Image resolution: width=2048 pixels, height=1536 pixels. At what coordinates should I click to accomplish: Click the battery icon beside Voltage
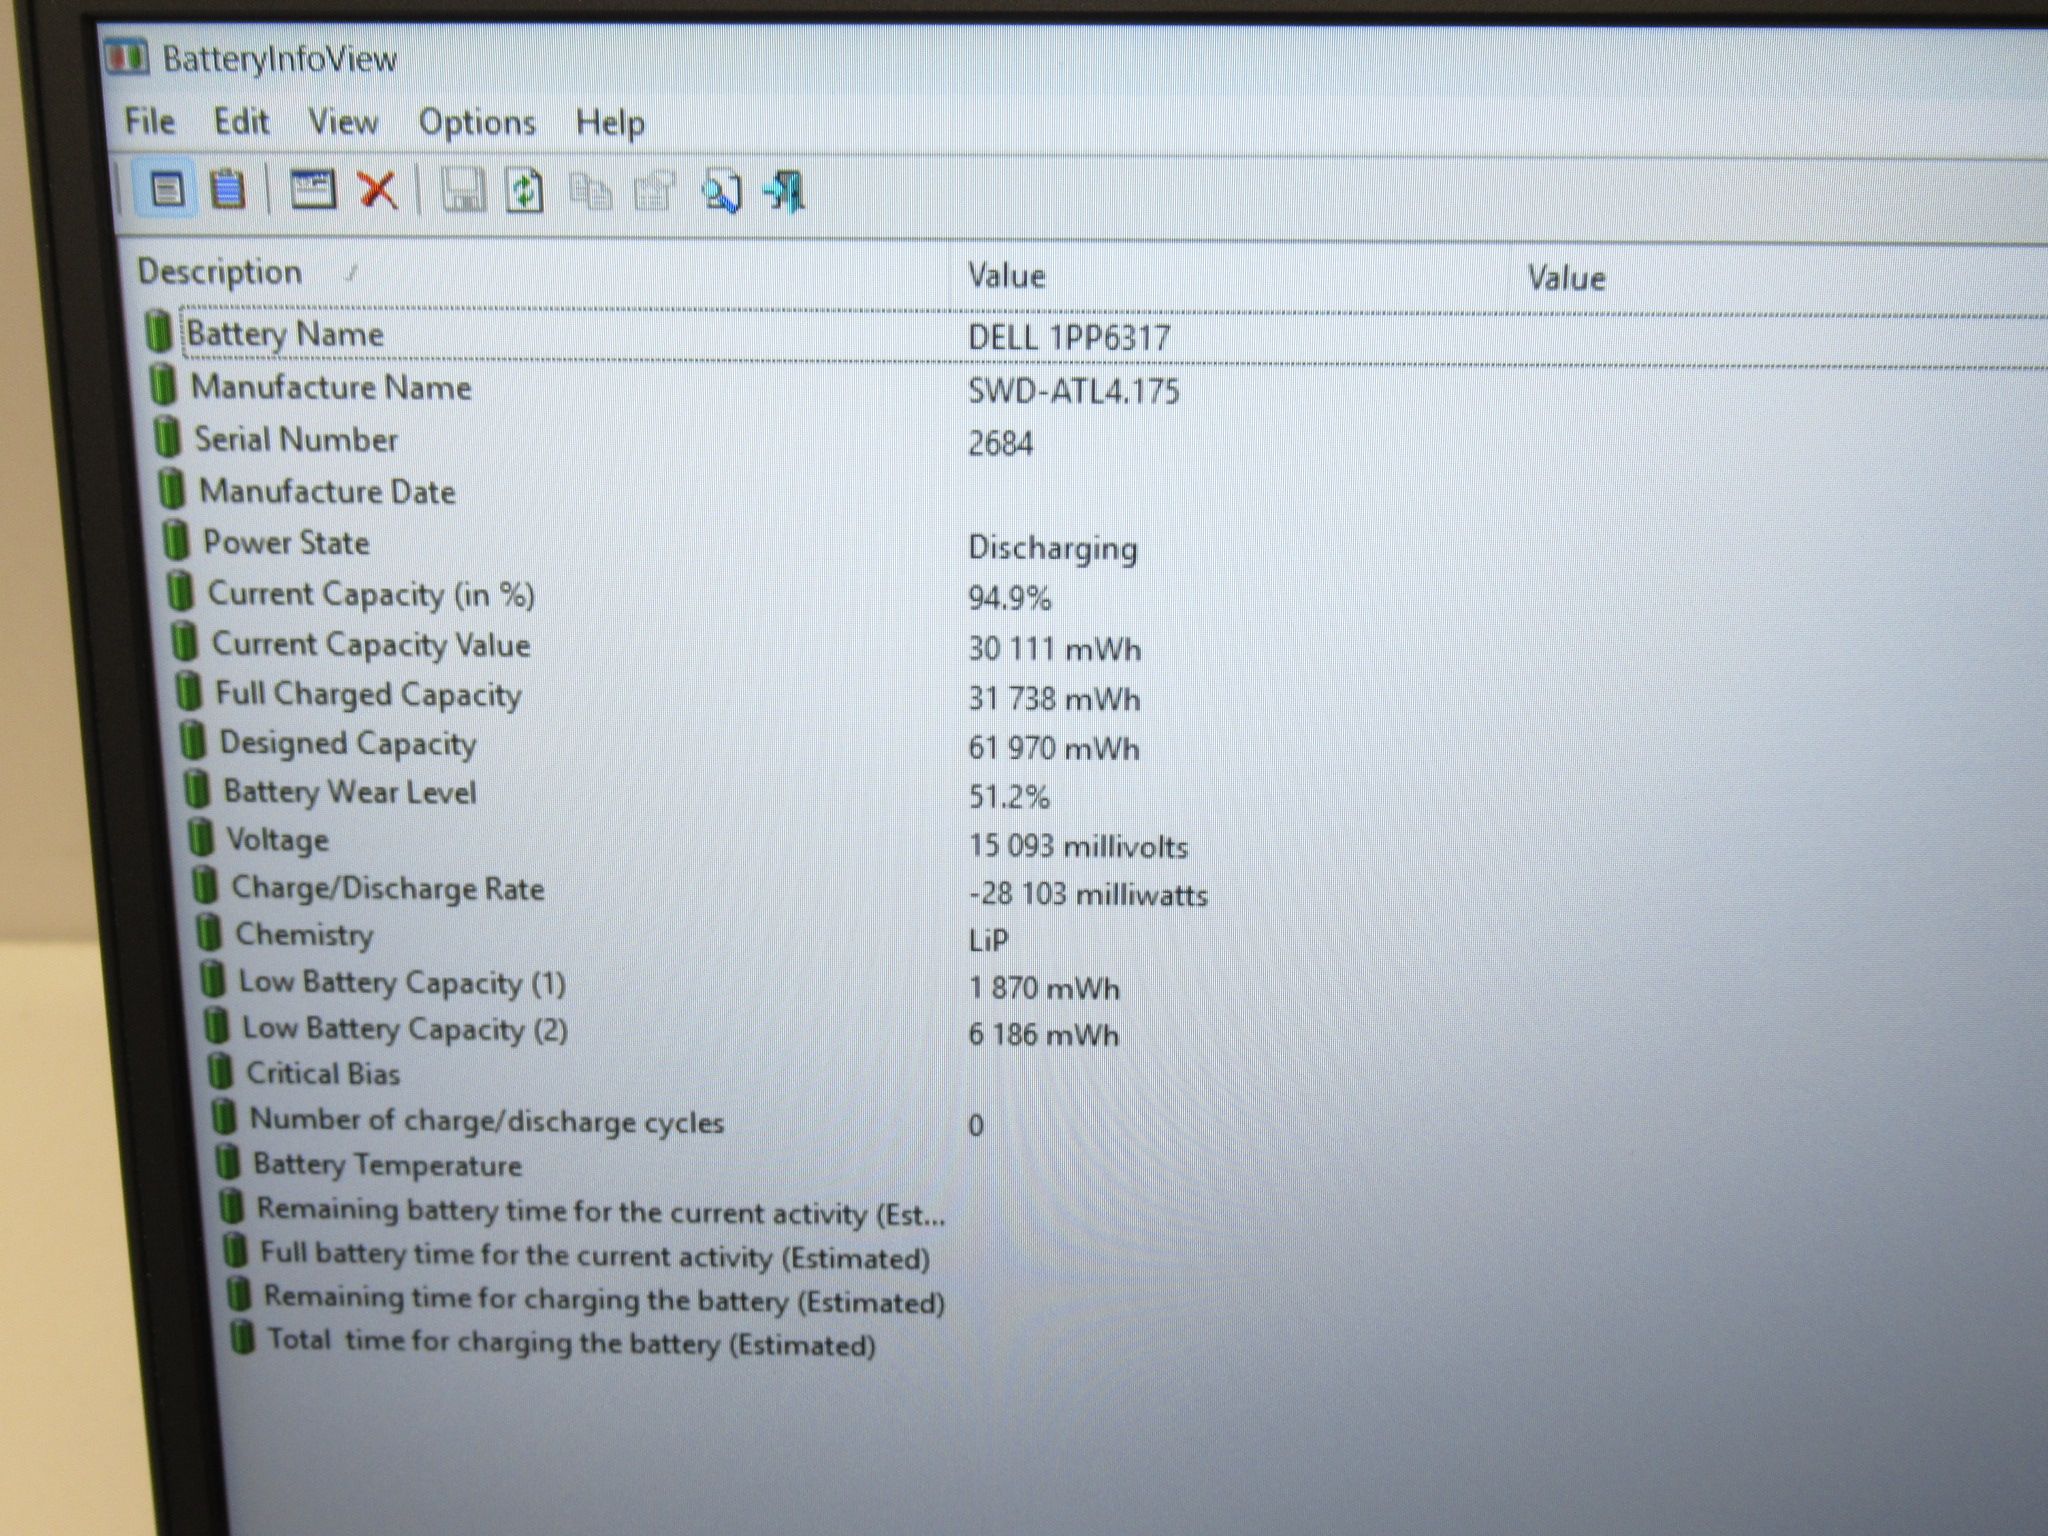[x=201, y=838]
